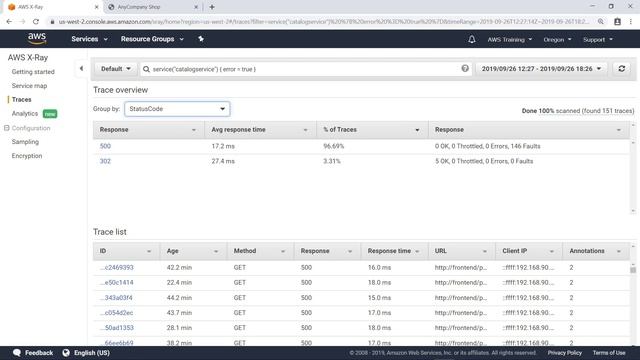Sort trace list by ID column
The height and width of the screenshot is (360, 640).
tap(126, 251)
